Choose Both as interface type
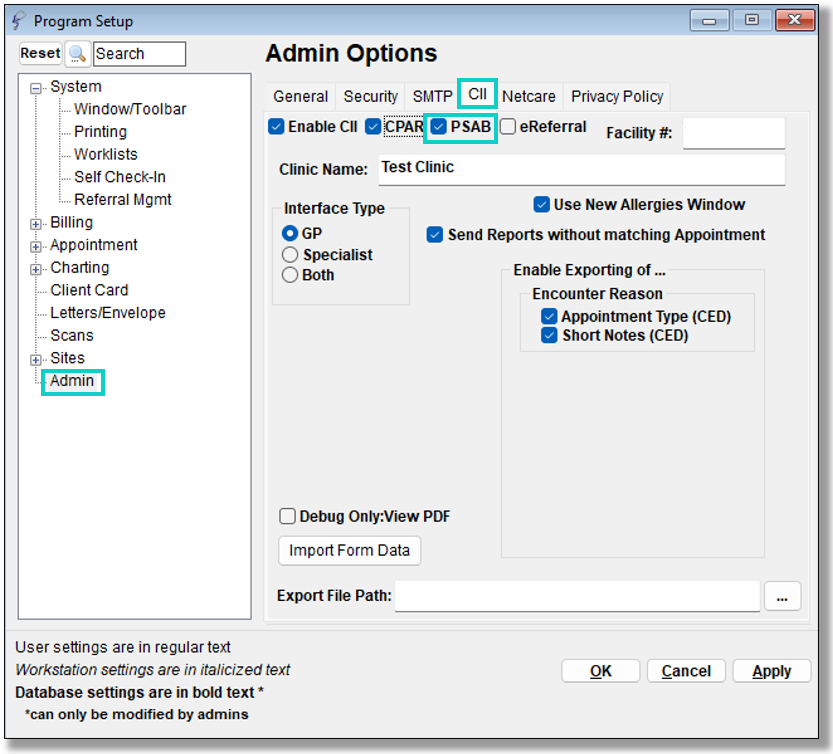Viewport: 833px width, 754px height. [291, 275]
